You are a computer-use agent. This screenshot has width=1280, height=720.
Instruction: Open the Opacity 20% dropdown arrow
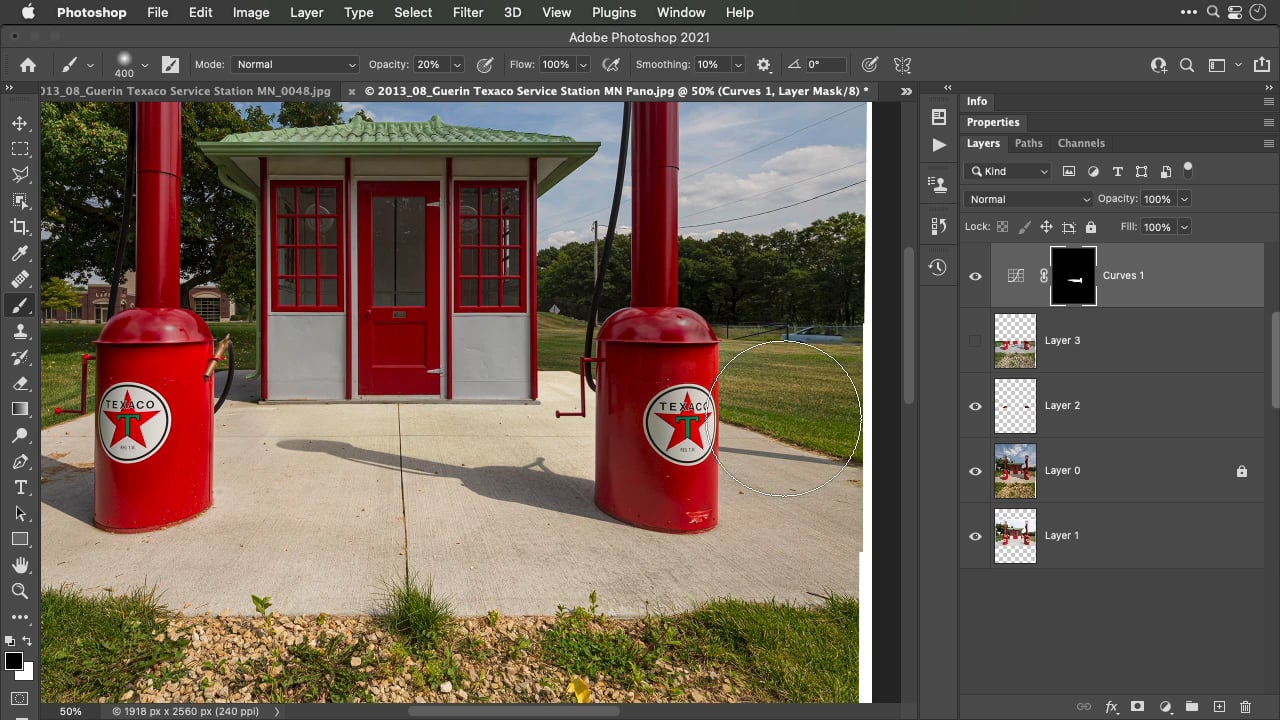457,64
